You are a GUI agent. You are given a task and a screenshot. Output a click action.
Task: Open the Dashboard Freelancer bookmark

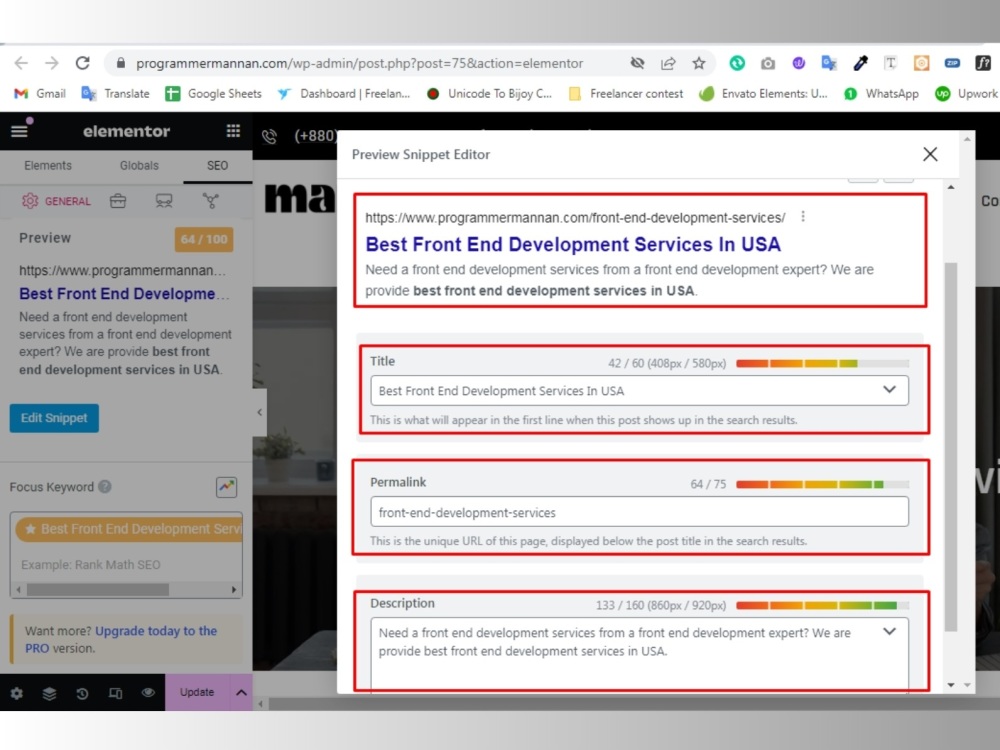[344, 94]
